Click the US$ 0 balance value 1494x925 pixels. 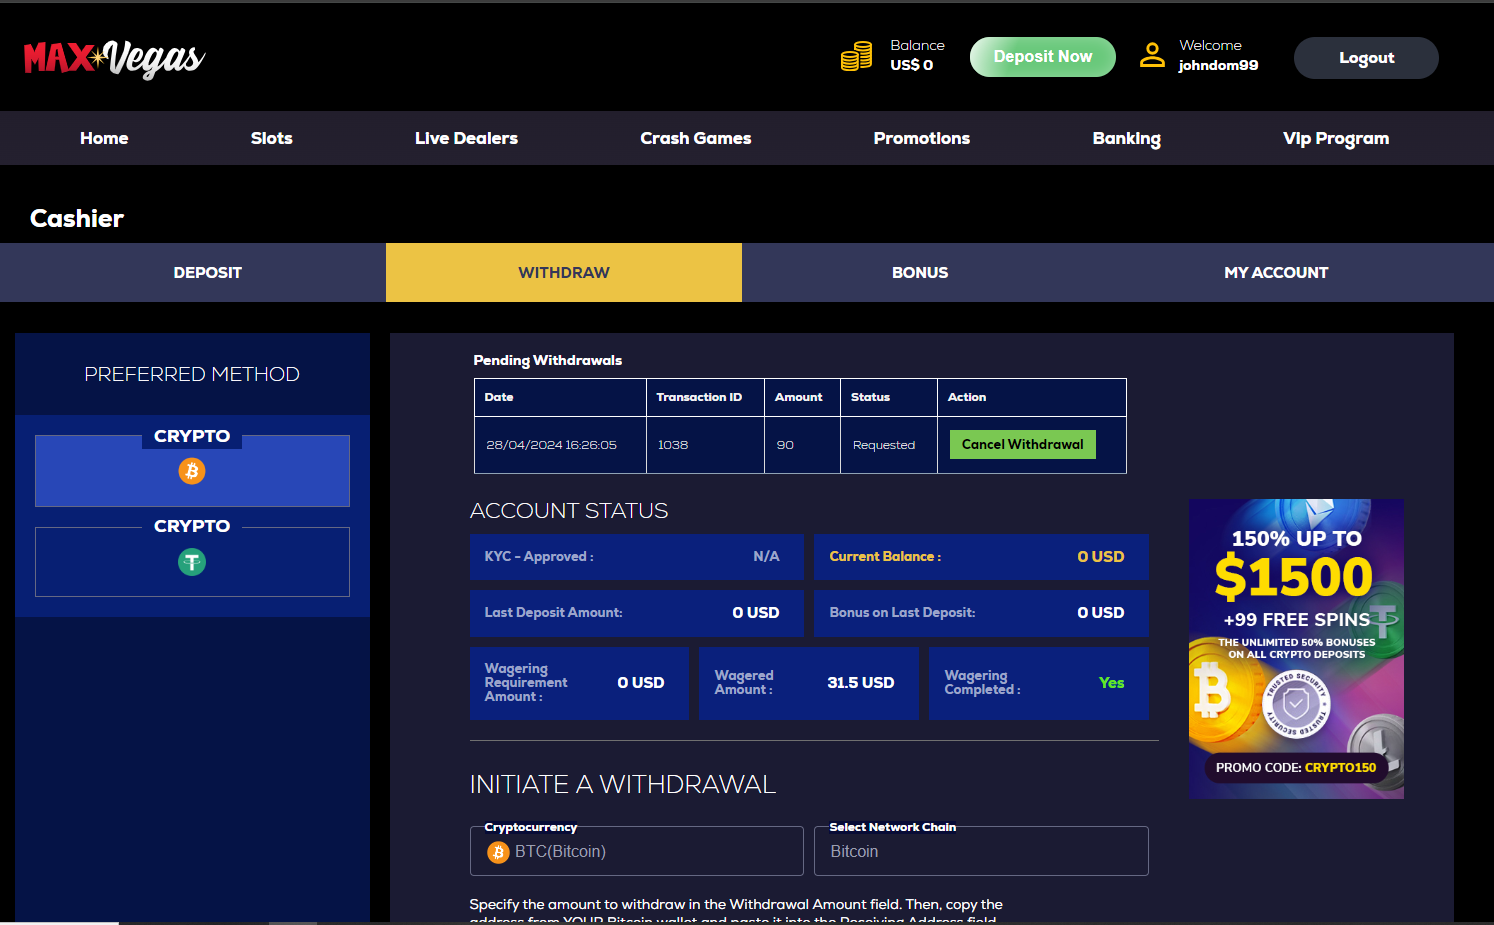point(911,65)
